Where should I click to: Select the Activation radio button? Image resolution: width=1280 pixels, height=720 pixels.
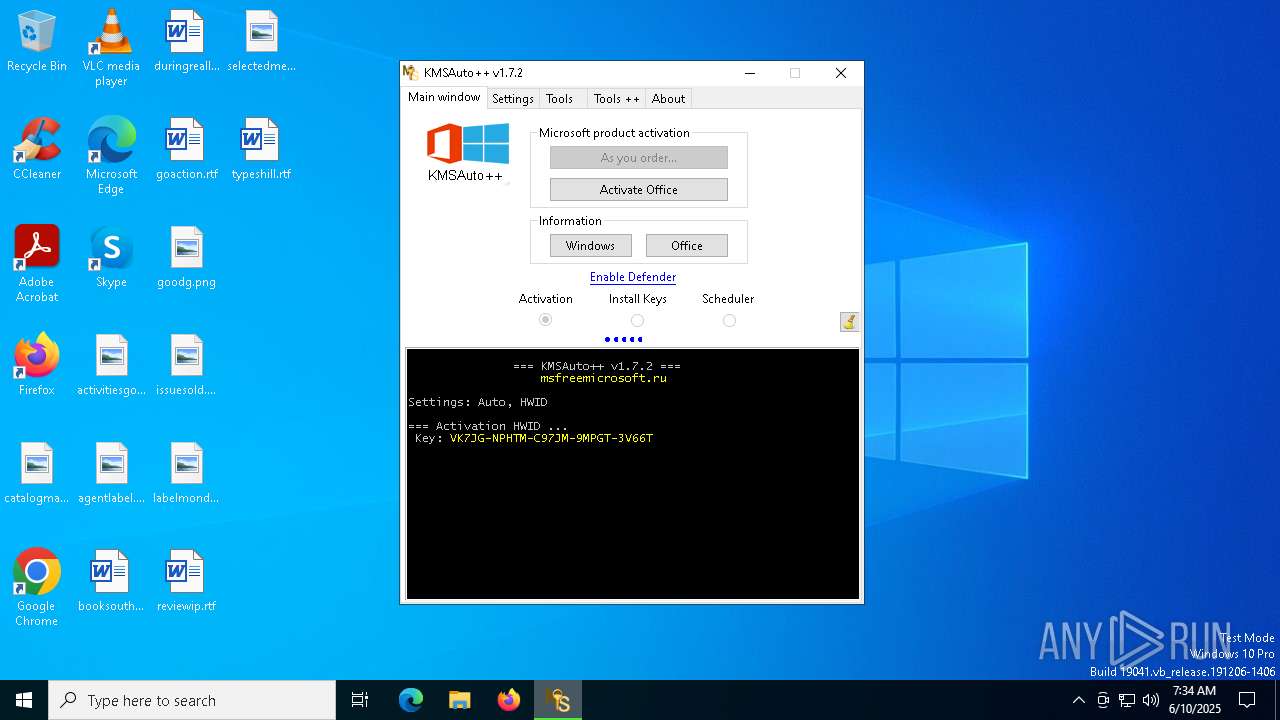(545, 320)
